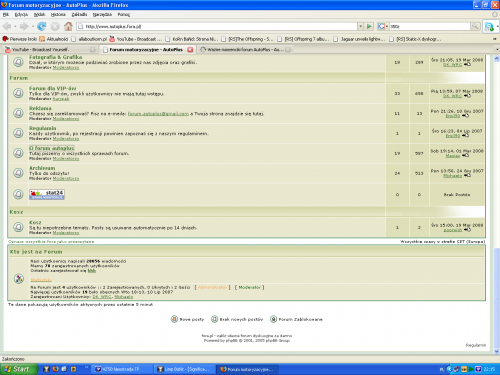The image size is (500, 375).
Task: Close the Forum motoryzacyjne tab
Action: [x=190, y=49]
